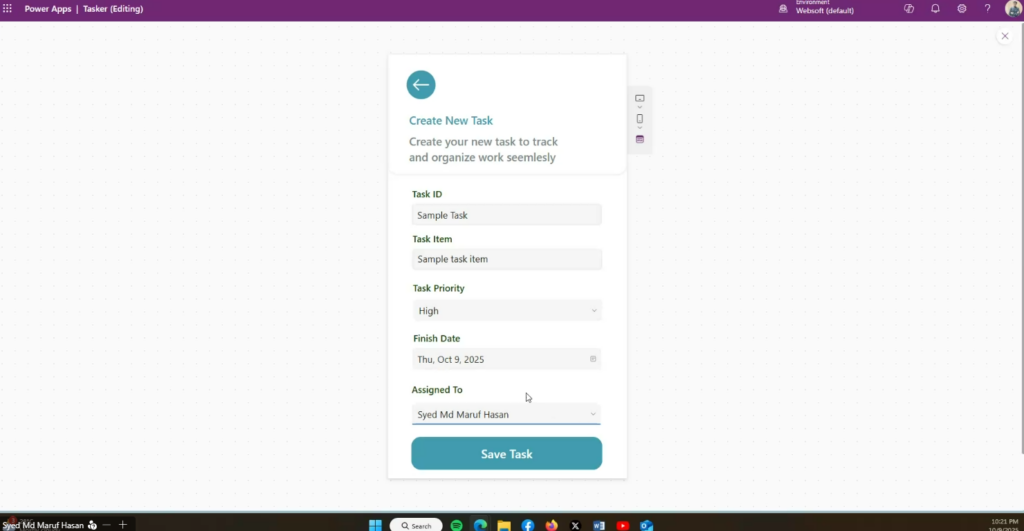This screenshot has width=1024, height=531.
Task: Click the taskbar clock showing 10:21 PM
Action: click(1004, 524)
